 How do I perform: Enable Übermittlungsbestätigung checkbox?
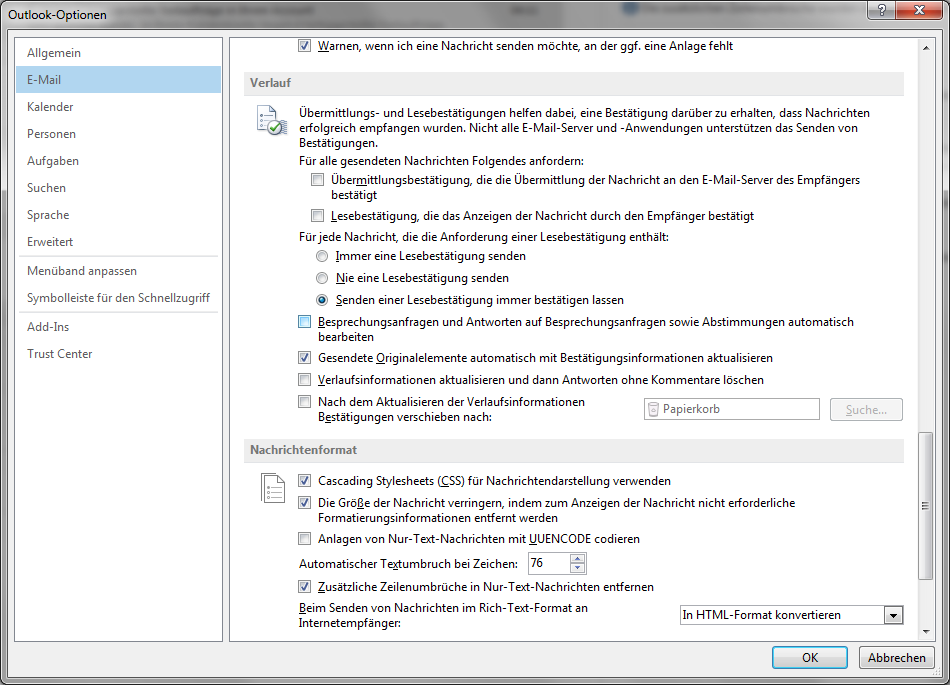coord(317,180)
